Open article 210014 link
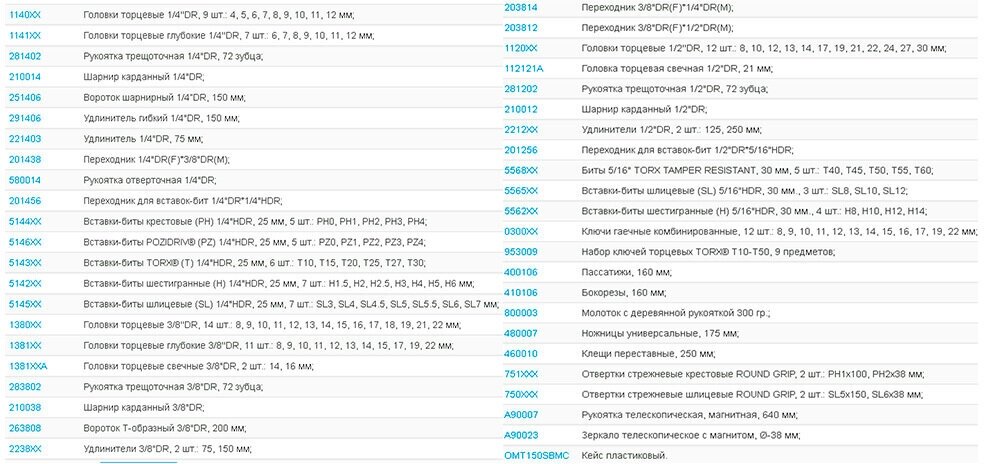The height and width of the screenshot is (464, 984). click(x=25, y=77)
